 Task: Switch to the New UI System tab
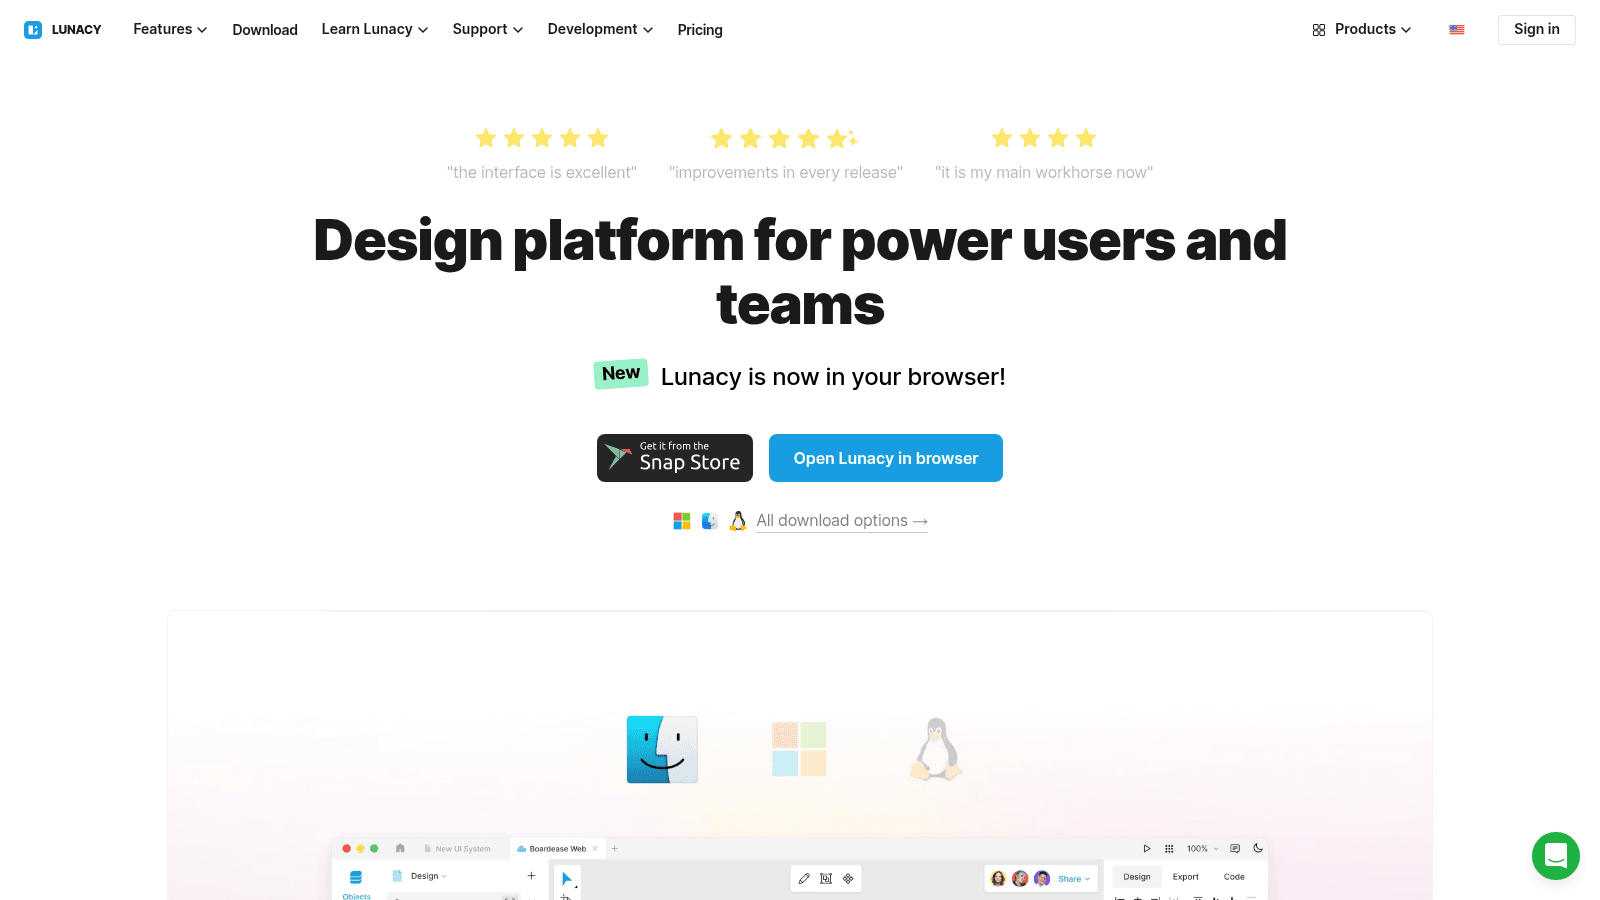coord(458,848)
